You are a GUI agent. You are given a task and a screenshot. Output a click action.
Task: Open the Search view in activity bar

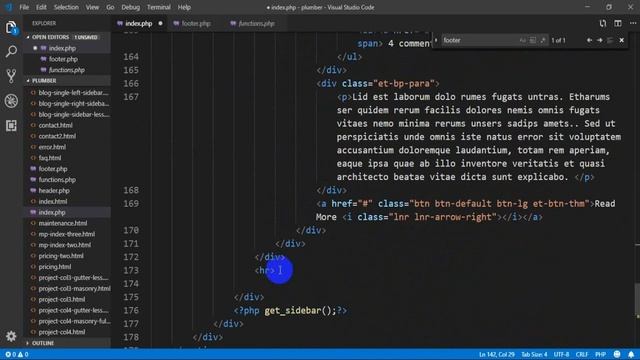pyautogui.click(x=11, y=51)
